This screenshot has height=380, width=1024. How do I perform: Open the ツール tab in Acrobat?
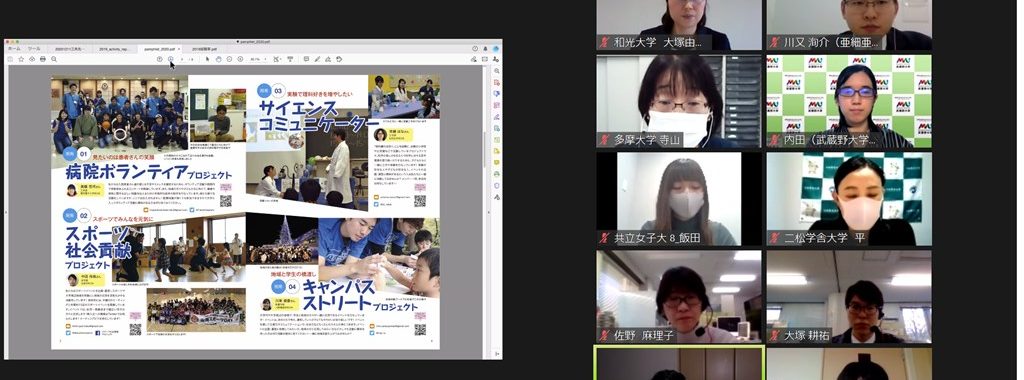34,49
